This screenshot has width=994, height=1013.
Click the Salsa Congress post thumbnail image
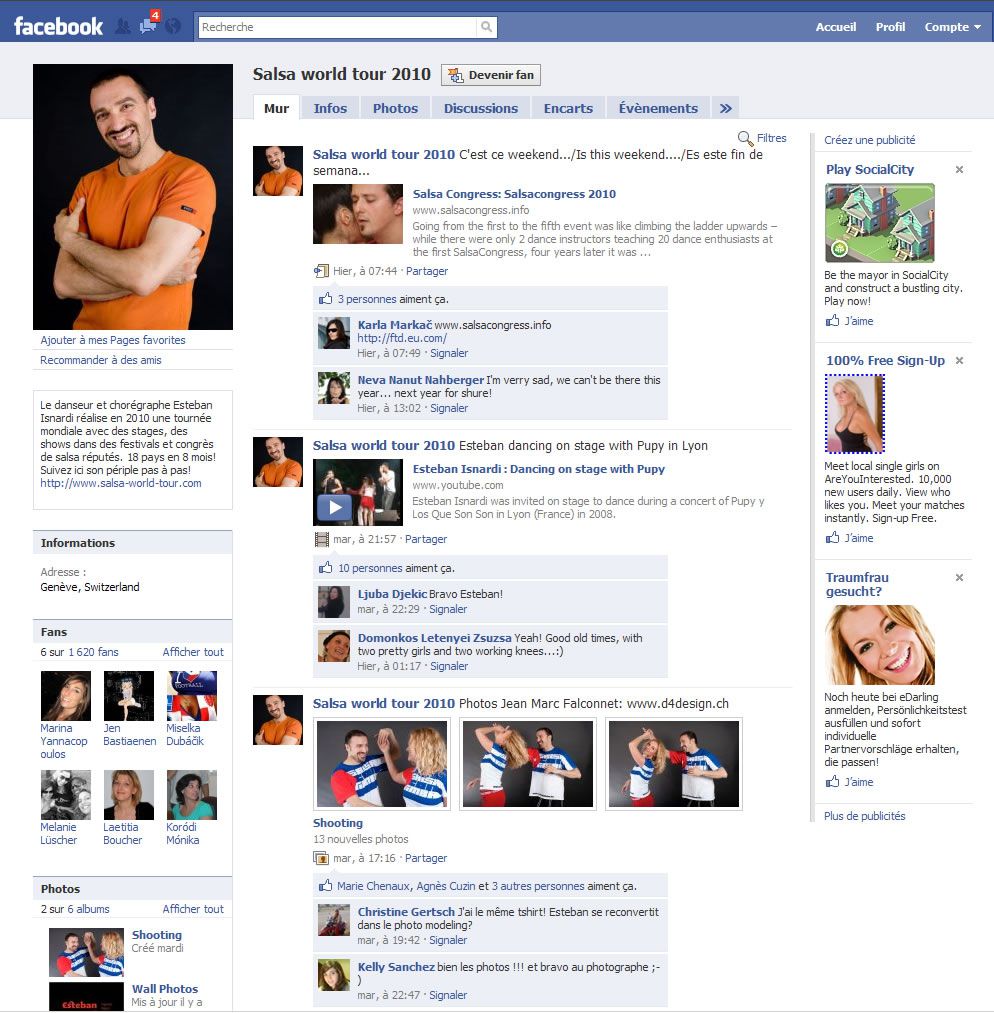point(358,214)
